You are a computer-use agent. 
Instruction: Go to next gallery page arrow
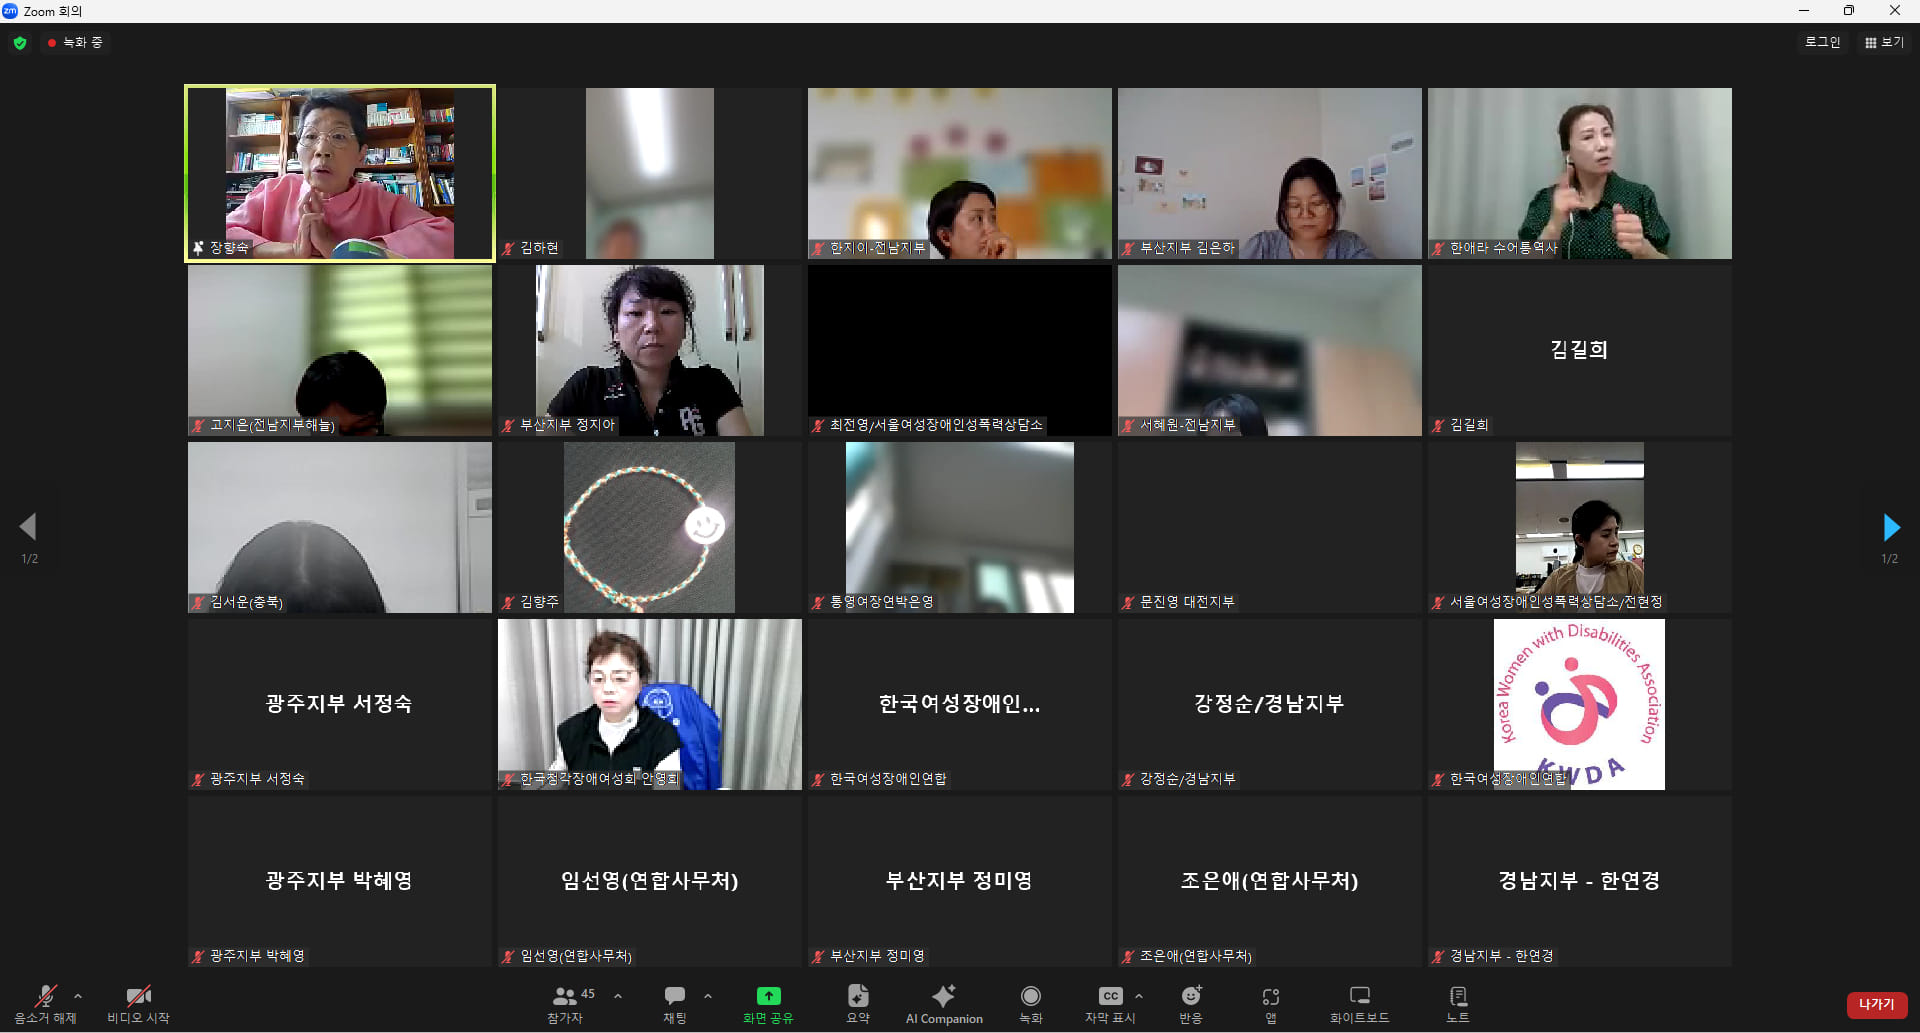pyautogui.click(x=1890, y=527)
